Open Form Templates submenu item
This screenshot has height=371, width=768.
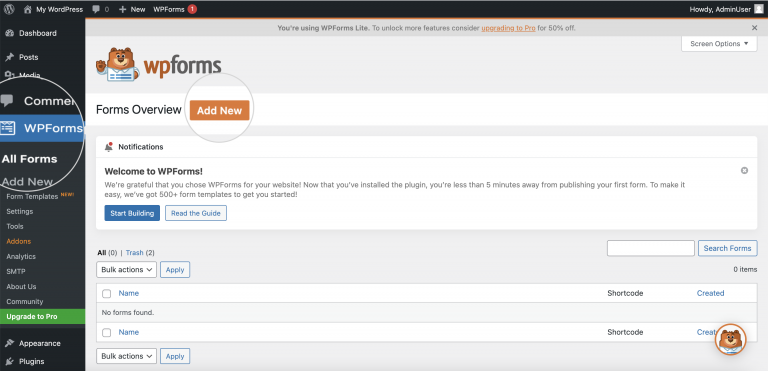tap(32, 196)
